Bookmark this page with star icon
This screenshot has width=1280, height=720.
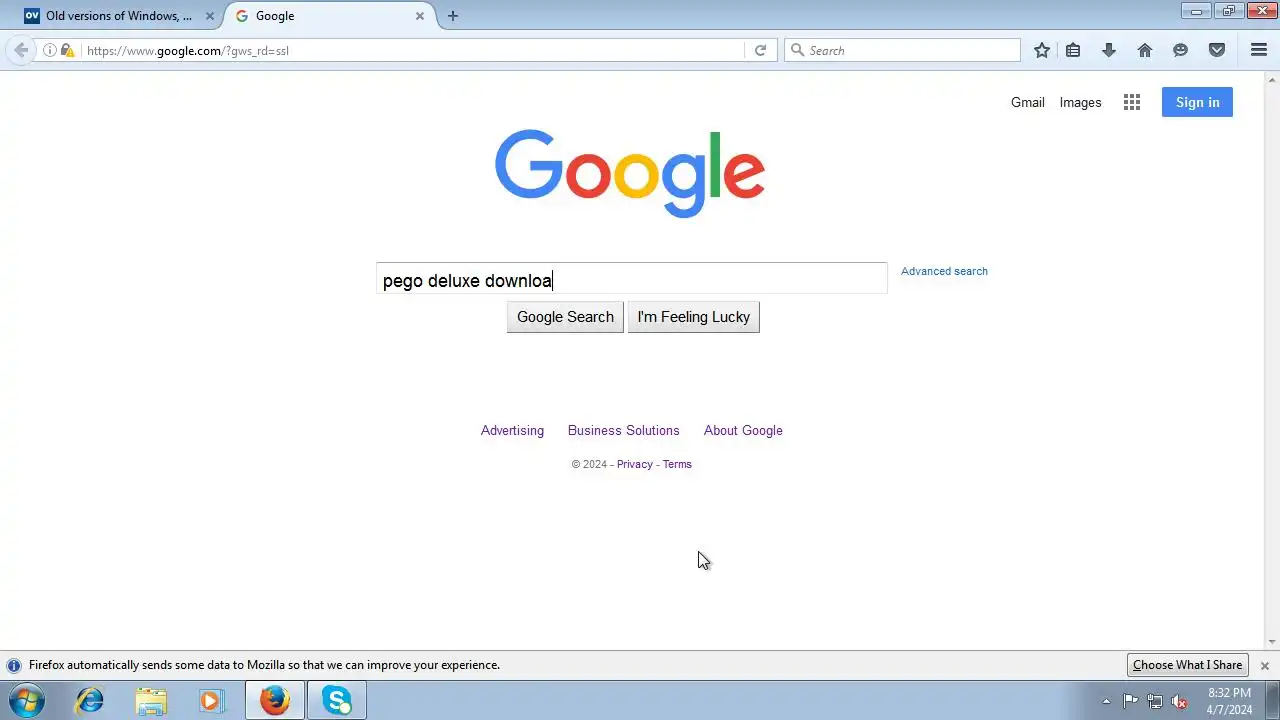coord(1042,50)
